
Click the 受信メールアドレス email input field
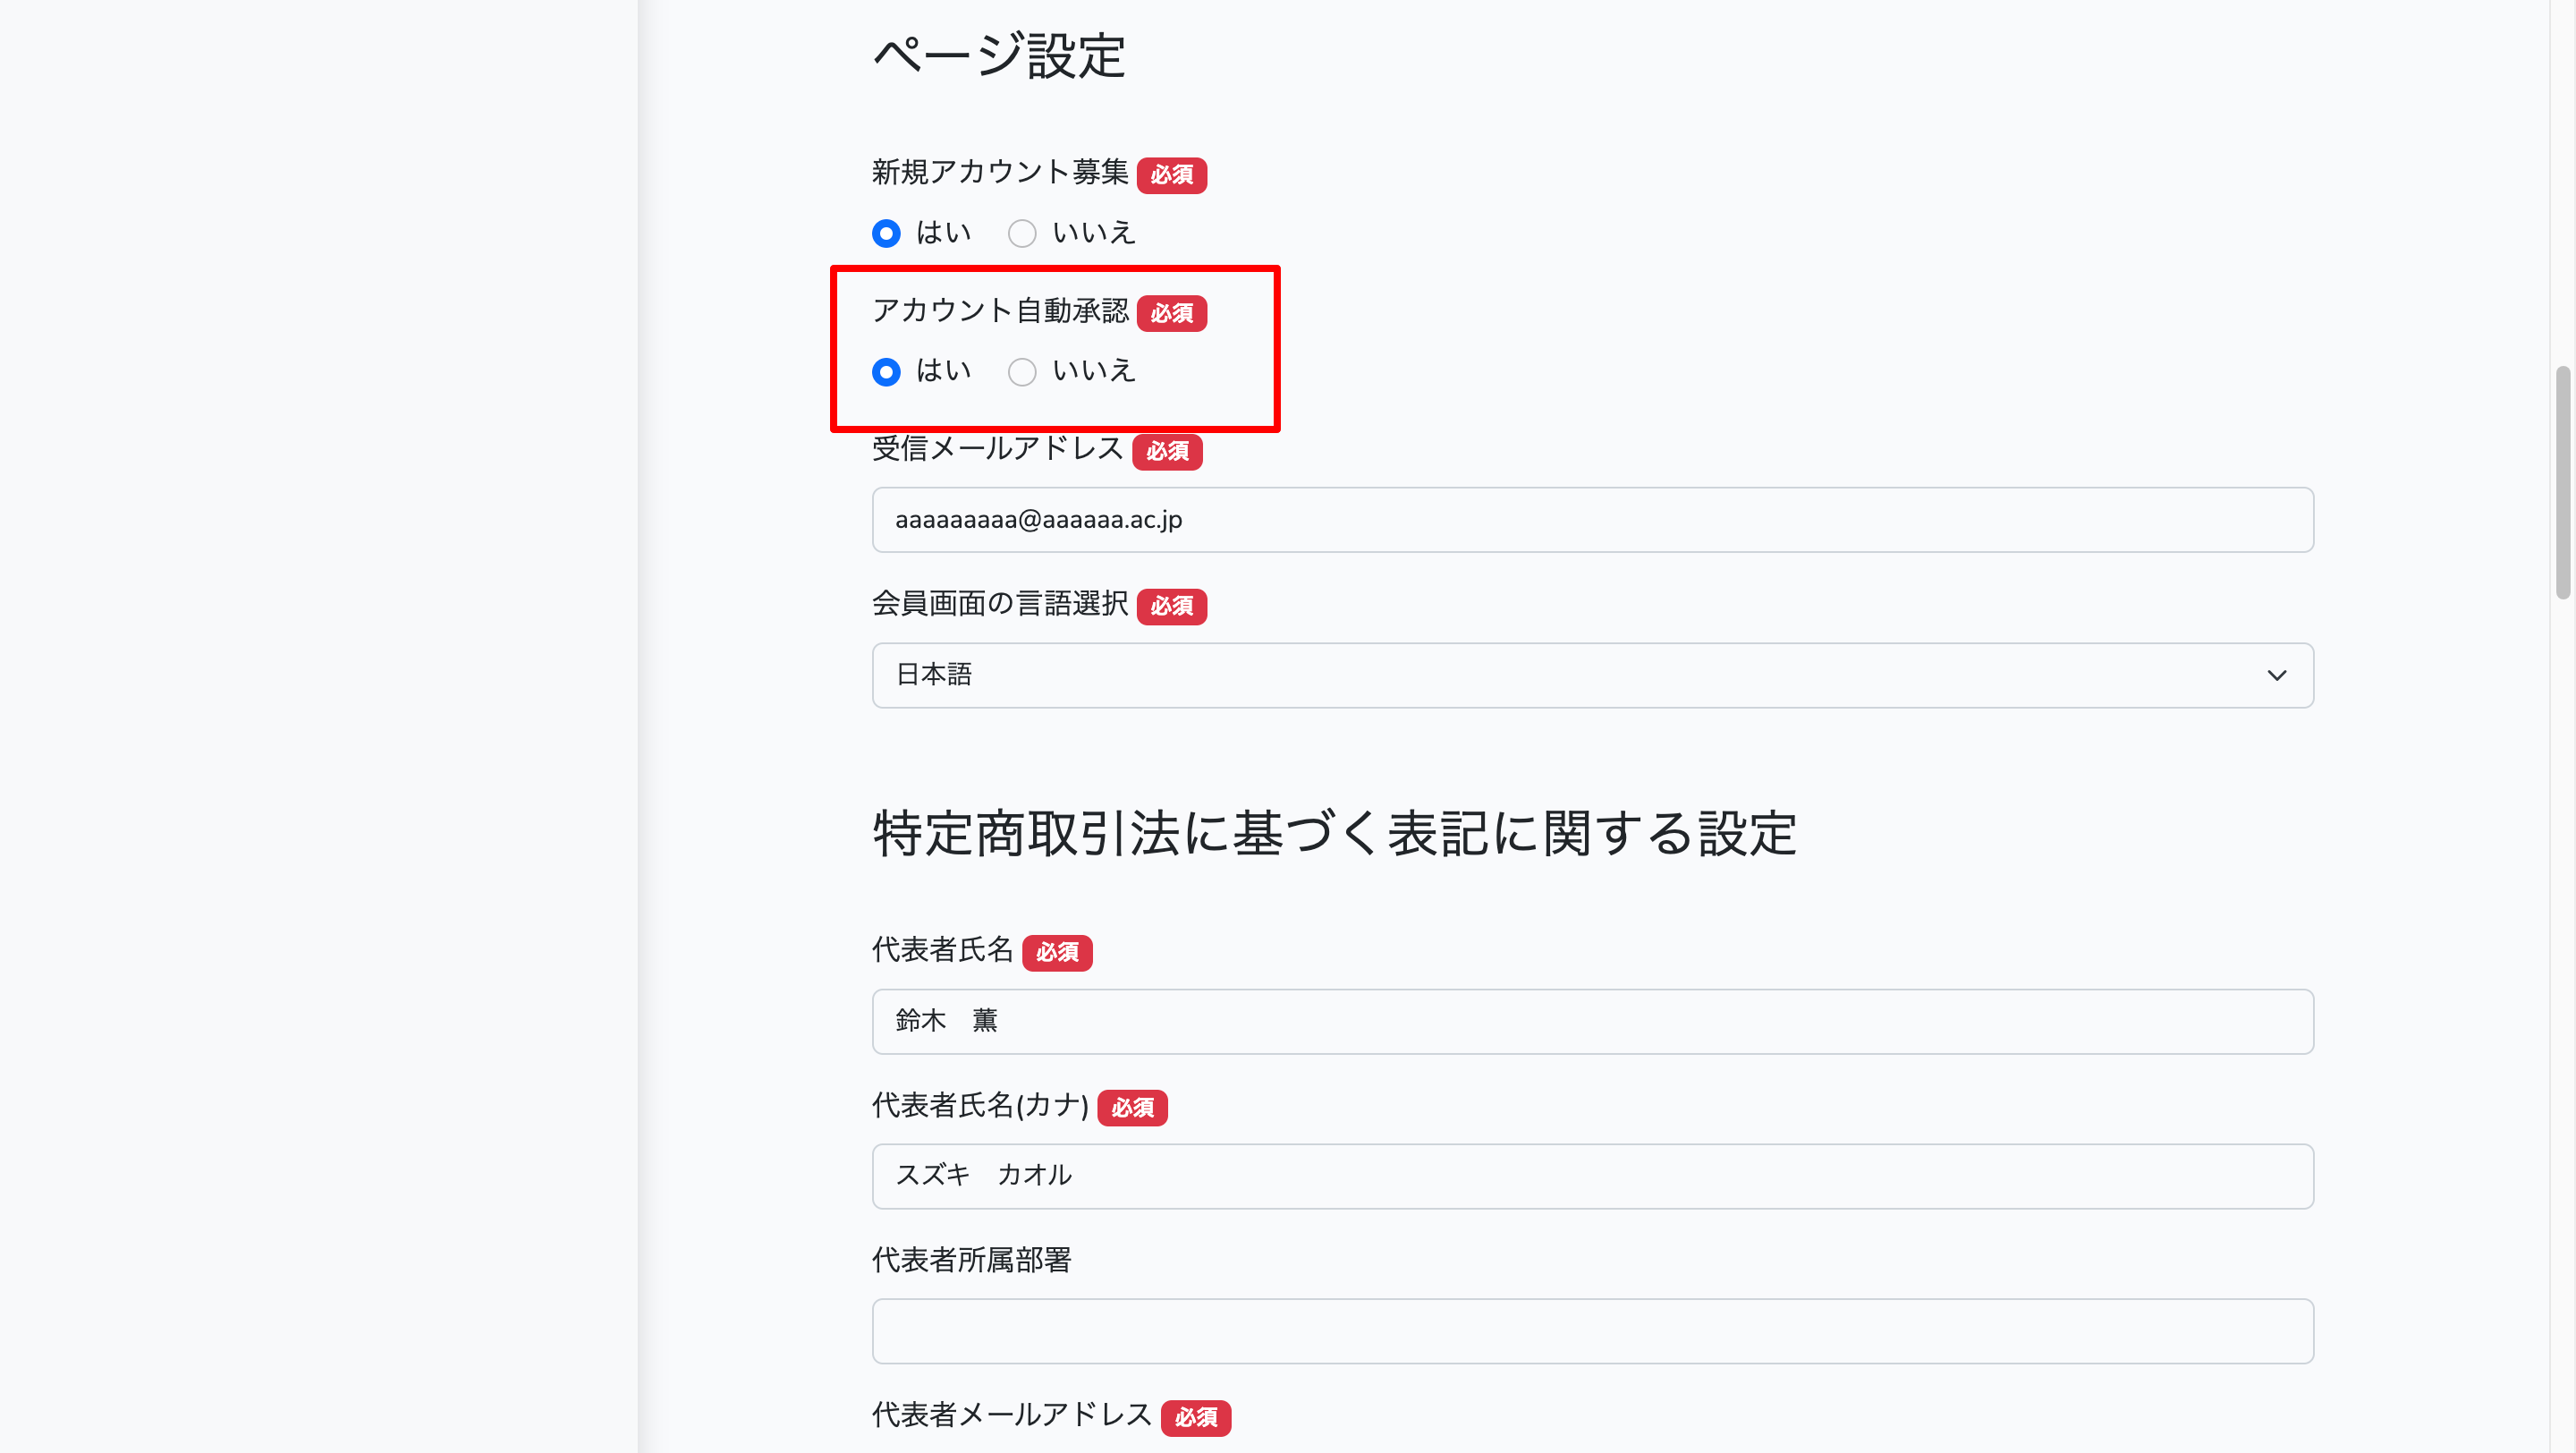click(x=1592, y=520)
